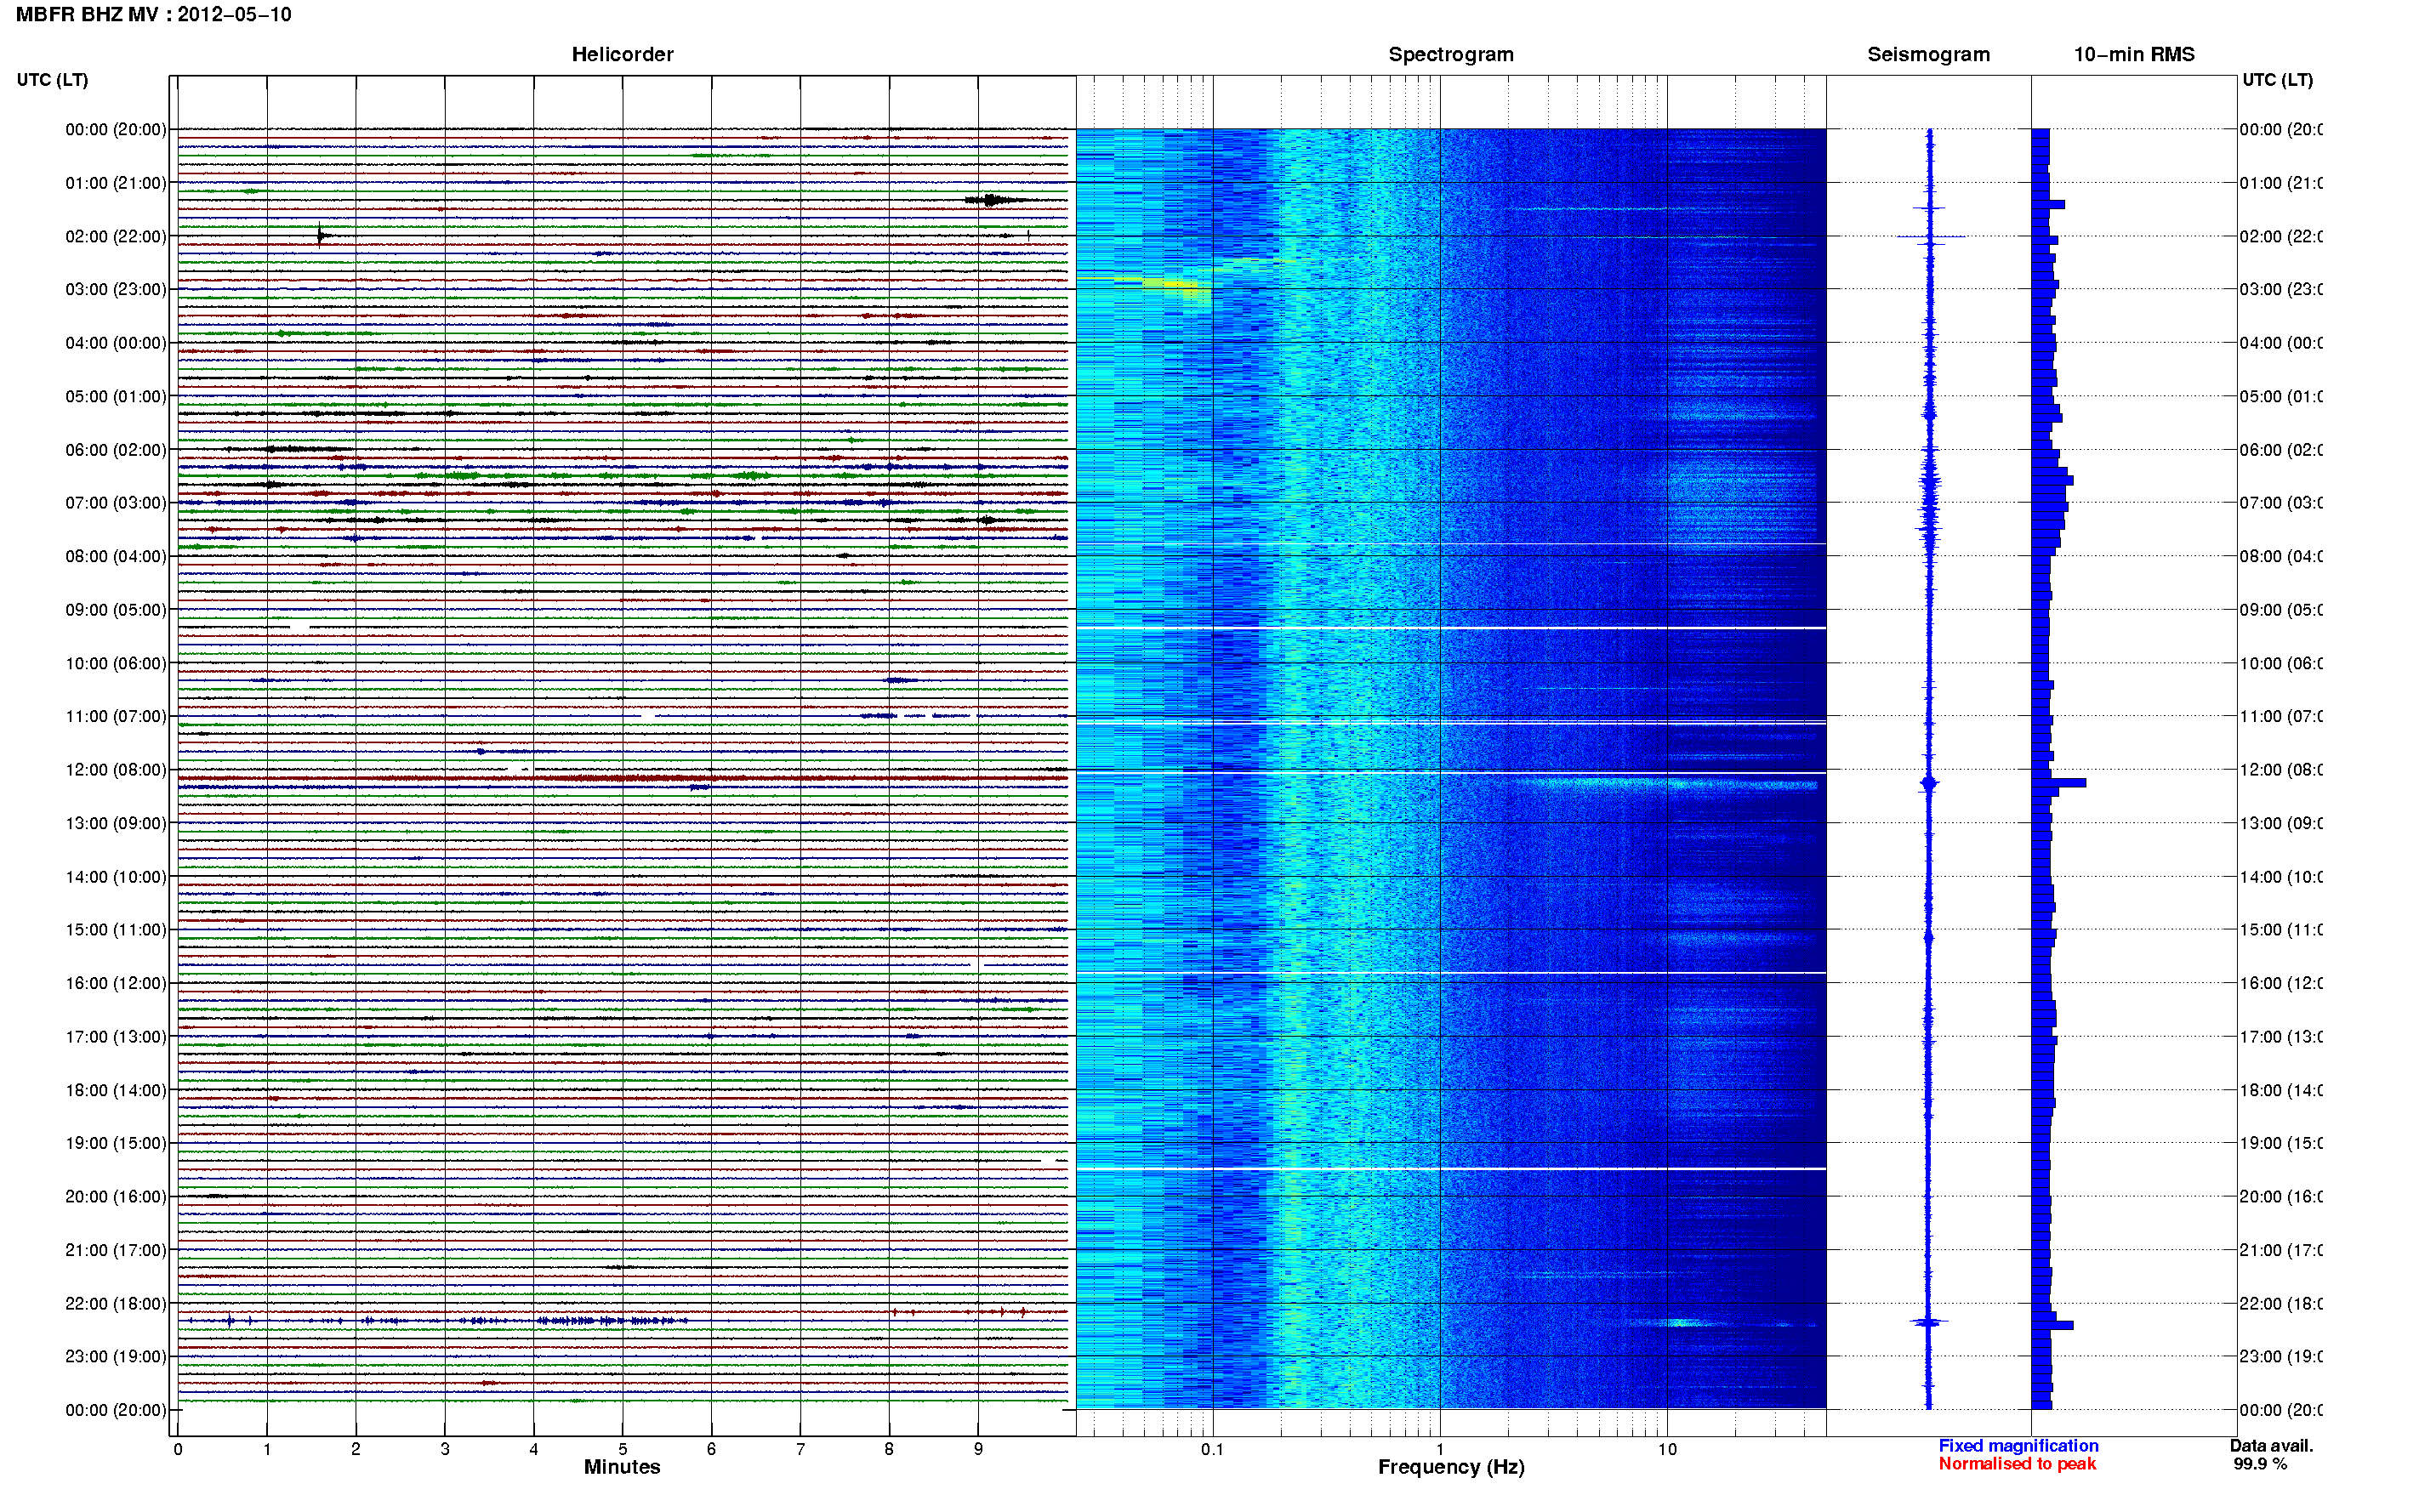Click the '21:00 (17:00)' label on the left time axis
The image size is (2419, 1512).
click(116, 1251)
